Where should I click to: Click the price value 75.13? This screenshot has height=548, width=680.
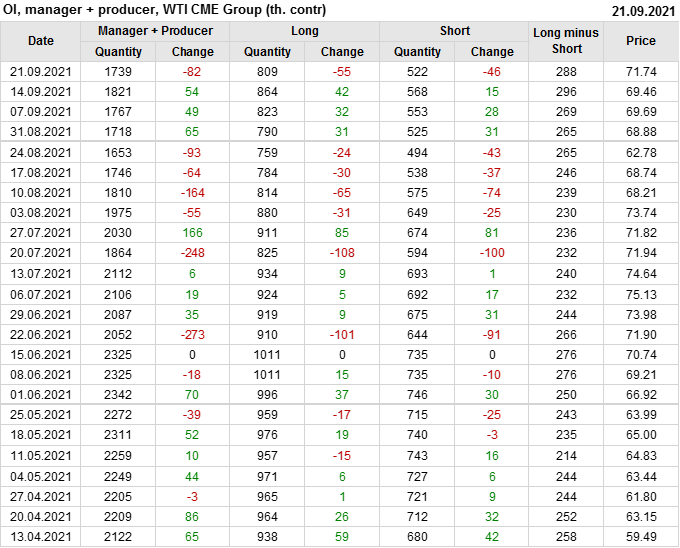click(x=641, y=294)
